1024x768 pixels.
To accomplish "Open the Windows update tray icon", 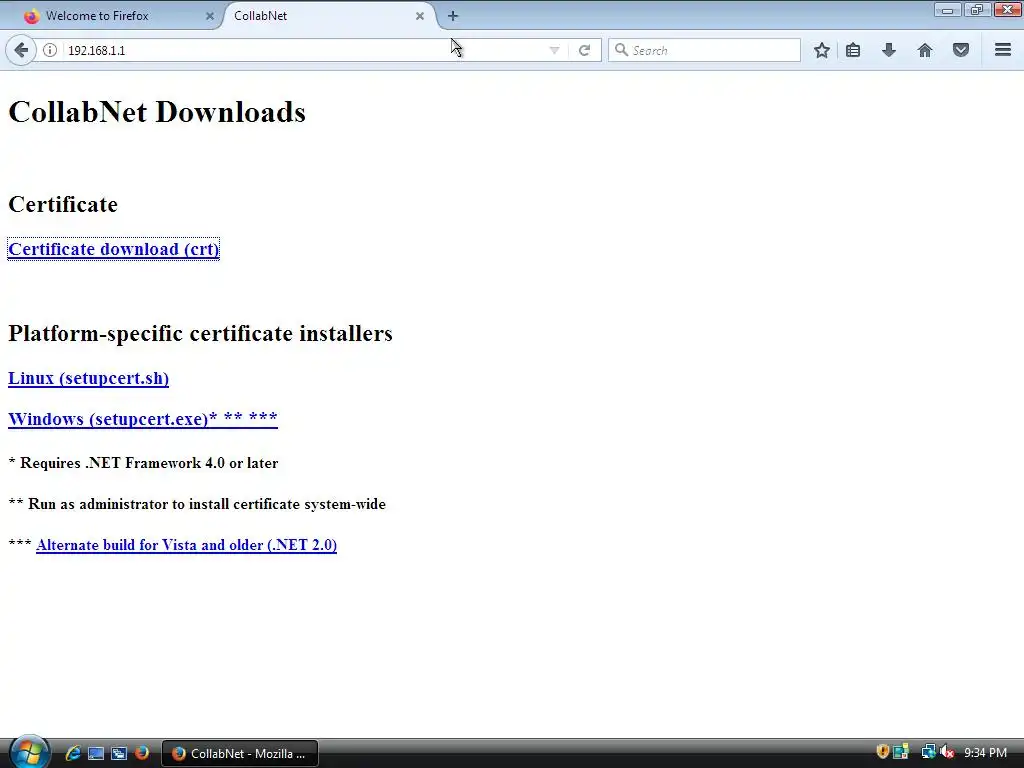I will (902, 752).
